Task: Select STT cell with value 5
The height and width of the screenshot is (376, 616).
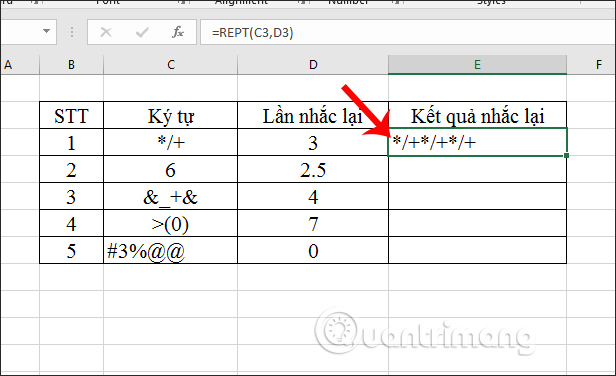Action: click(x=72, y=250)
